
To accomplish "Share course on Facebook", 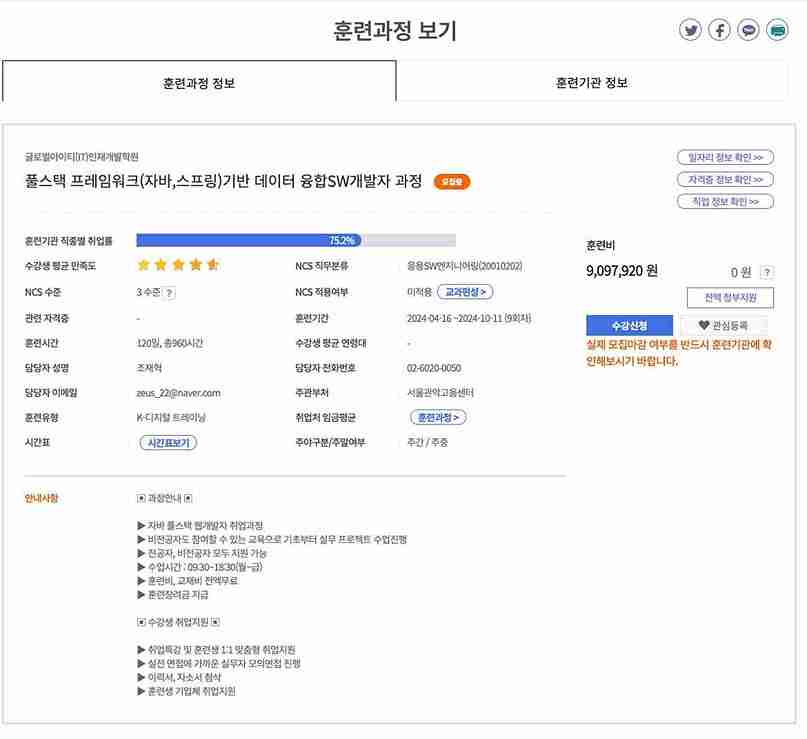I will [x=718, y=30].
